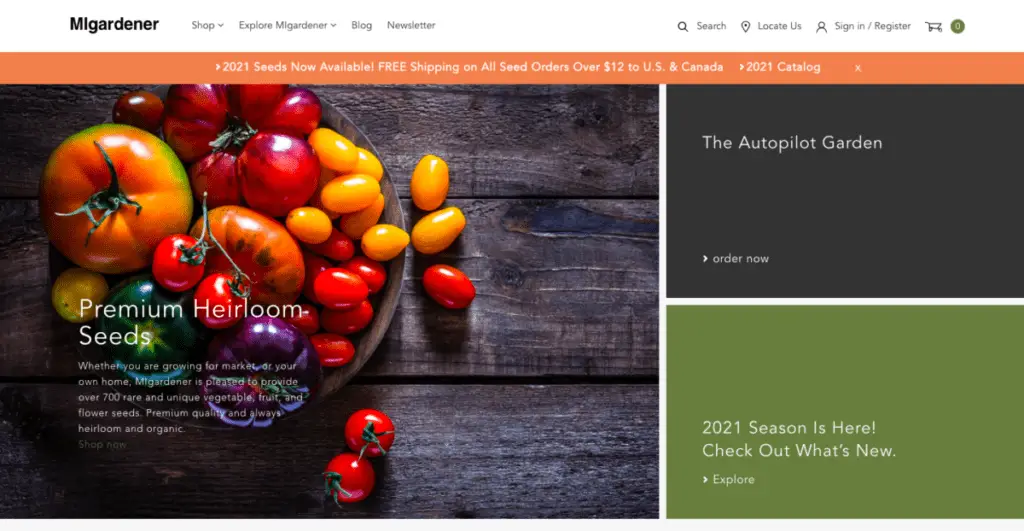Click the '2021 Season Is Here!' heading
1024x531 pixels.
click(789, 428)
